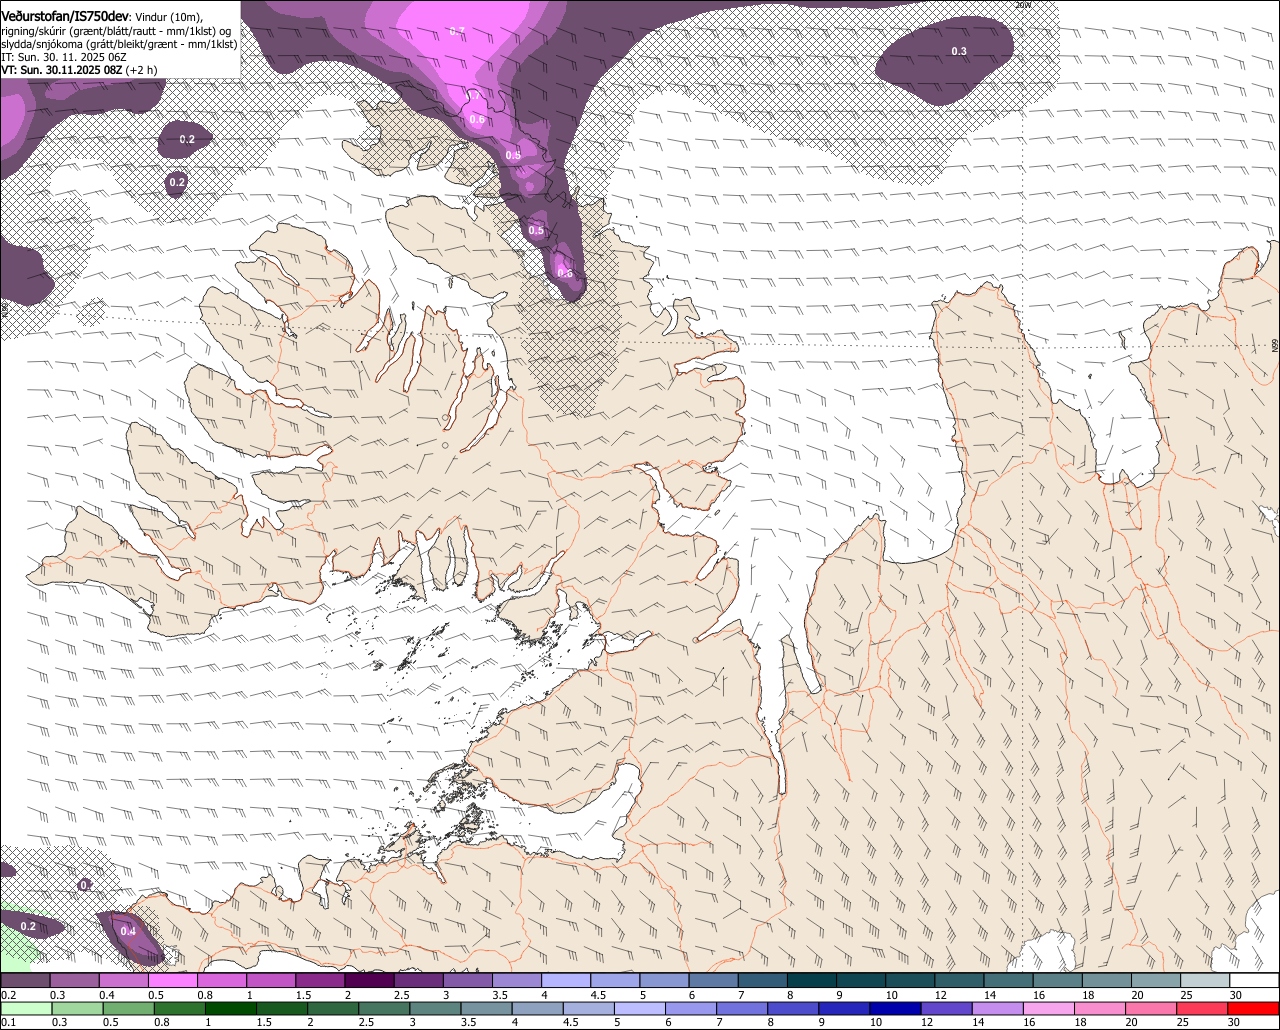Pick lower legend palest green swatch starting at 0.1

click(26, 1009)
